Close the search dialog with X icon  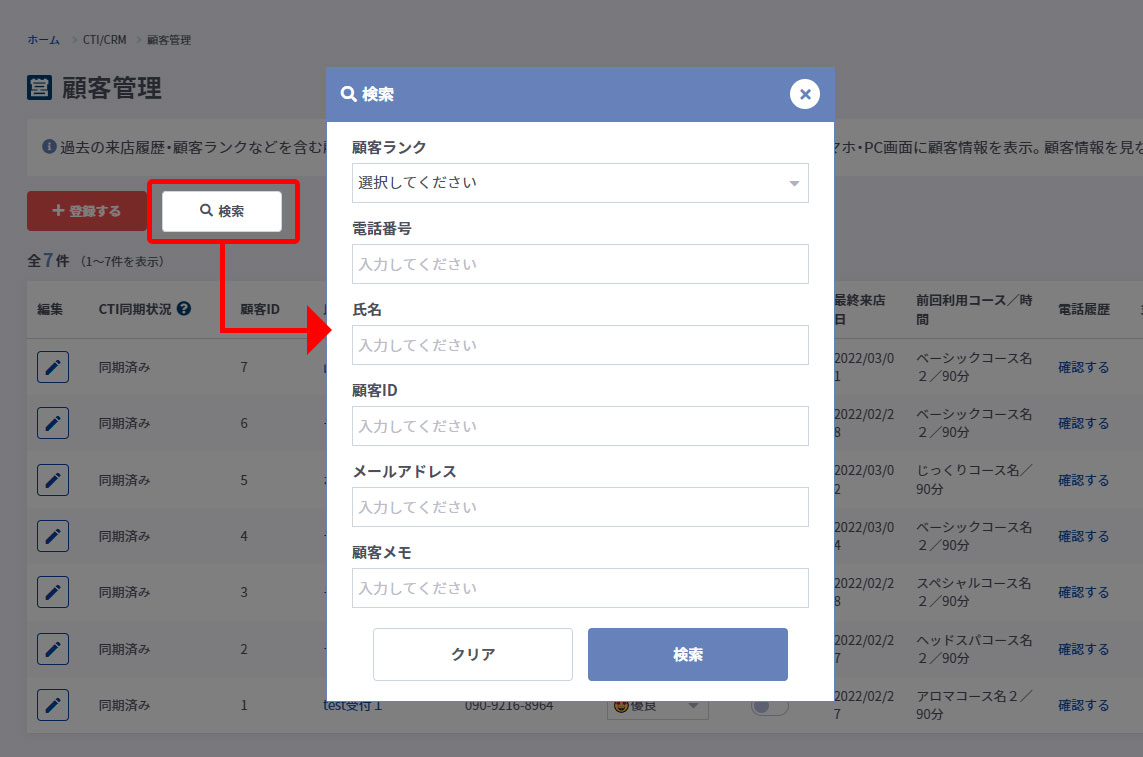tap(804, 94)
